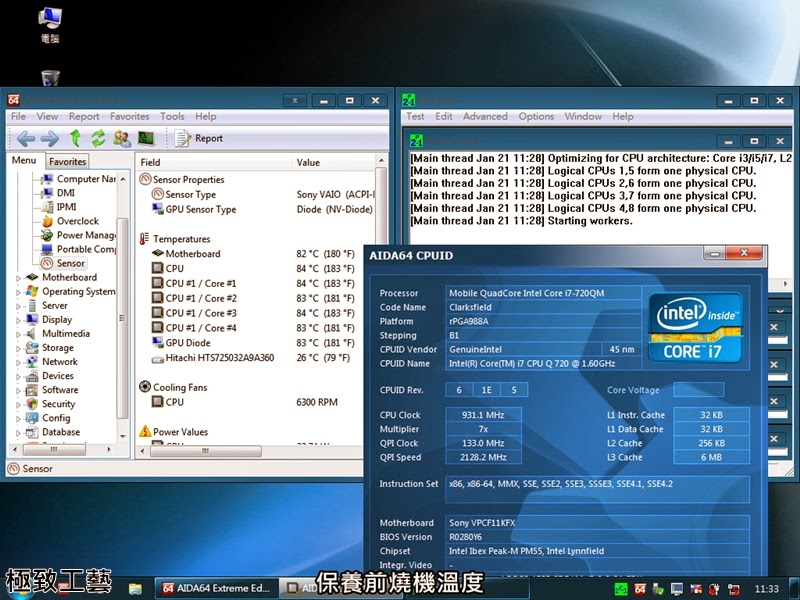Open the Favorites menu in AIDA64
The width and height of the screenshot is (800, 600).
coord(130,116)
